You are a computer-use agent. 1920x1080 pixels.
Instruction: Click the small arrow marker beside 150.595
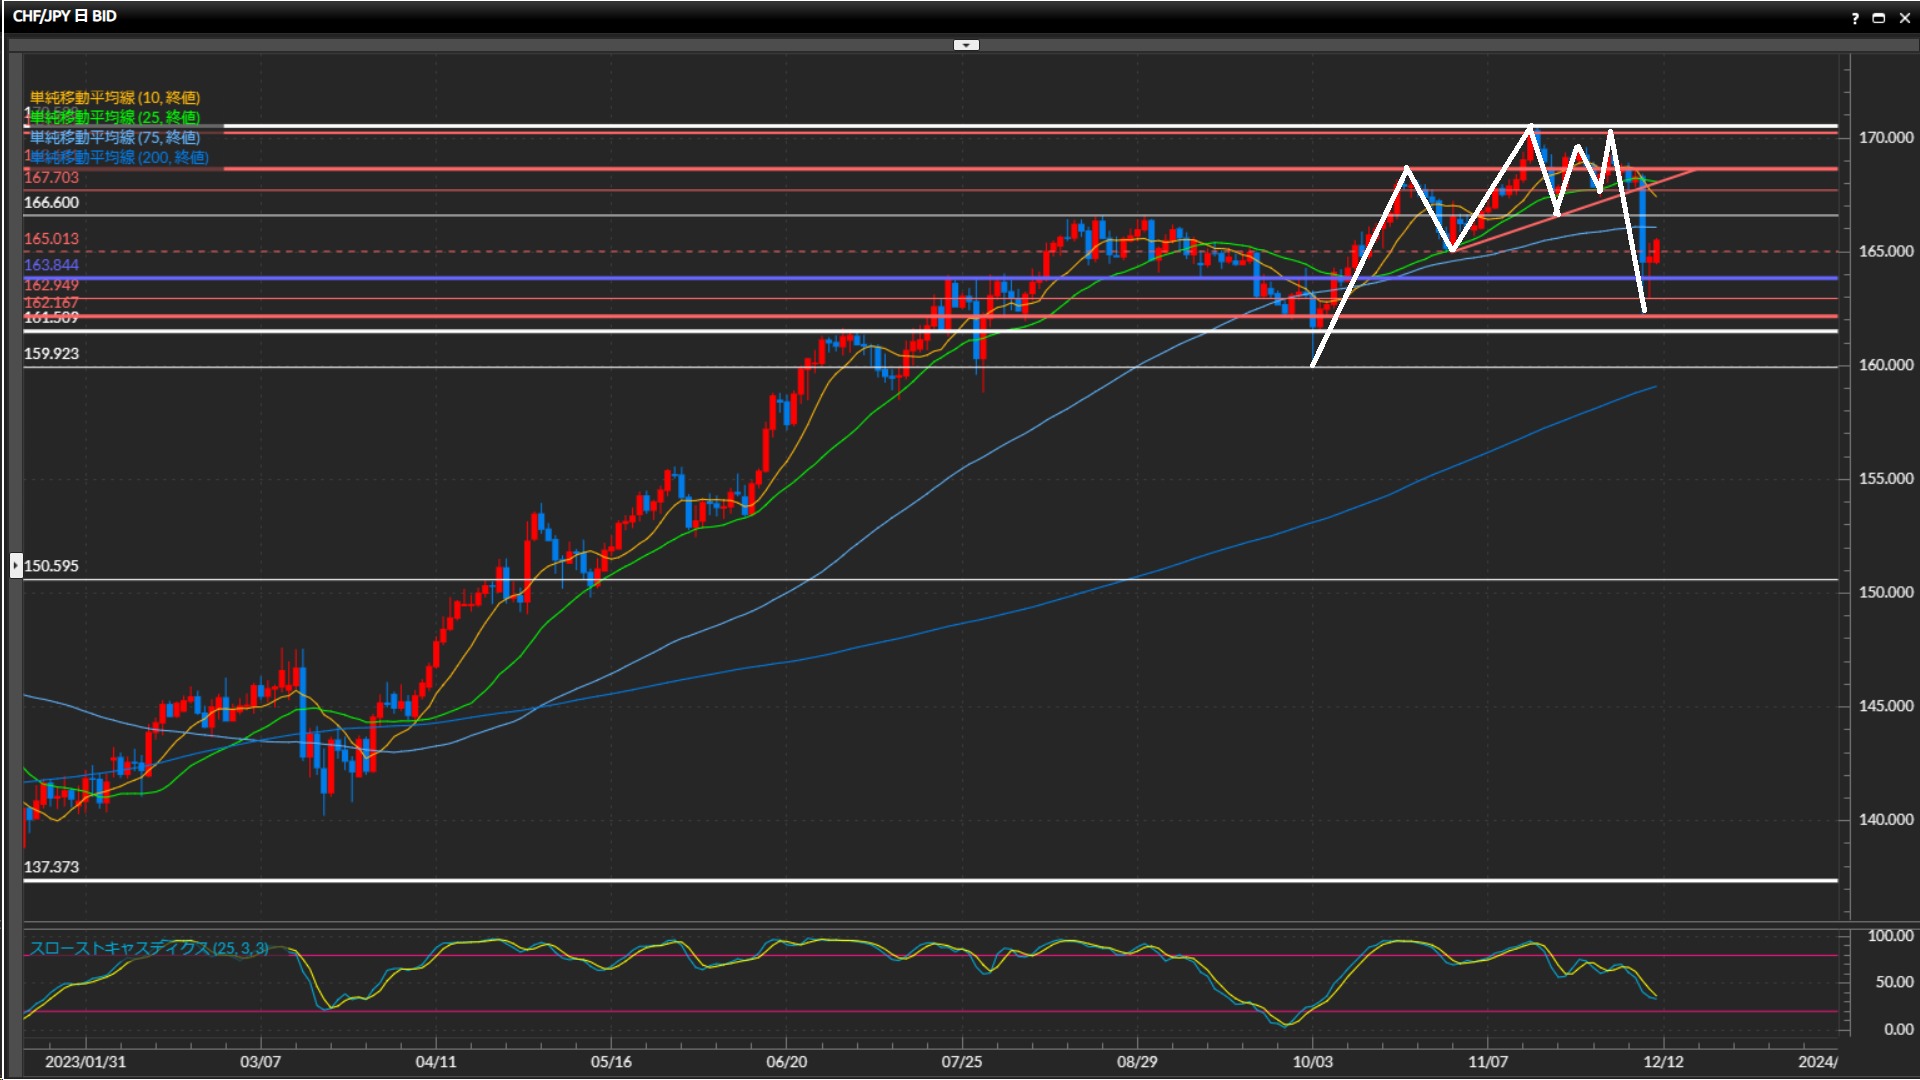pos(16,566)
